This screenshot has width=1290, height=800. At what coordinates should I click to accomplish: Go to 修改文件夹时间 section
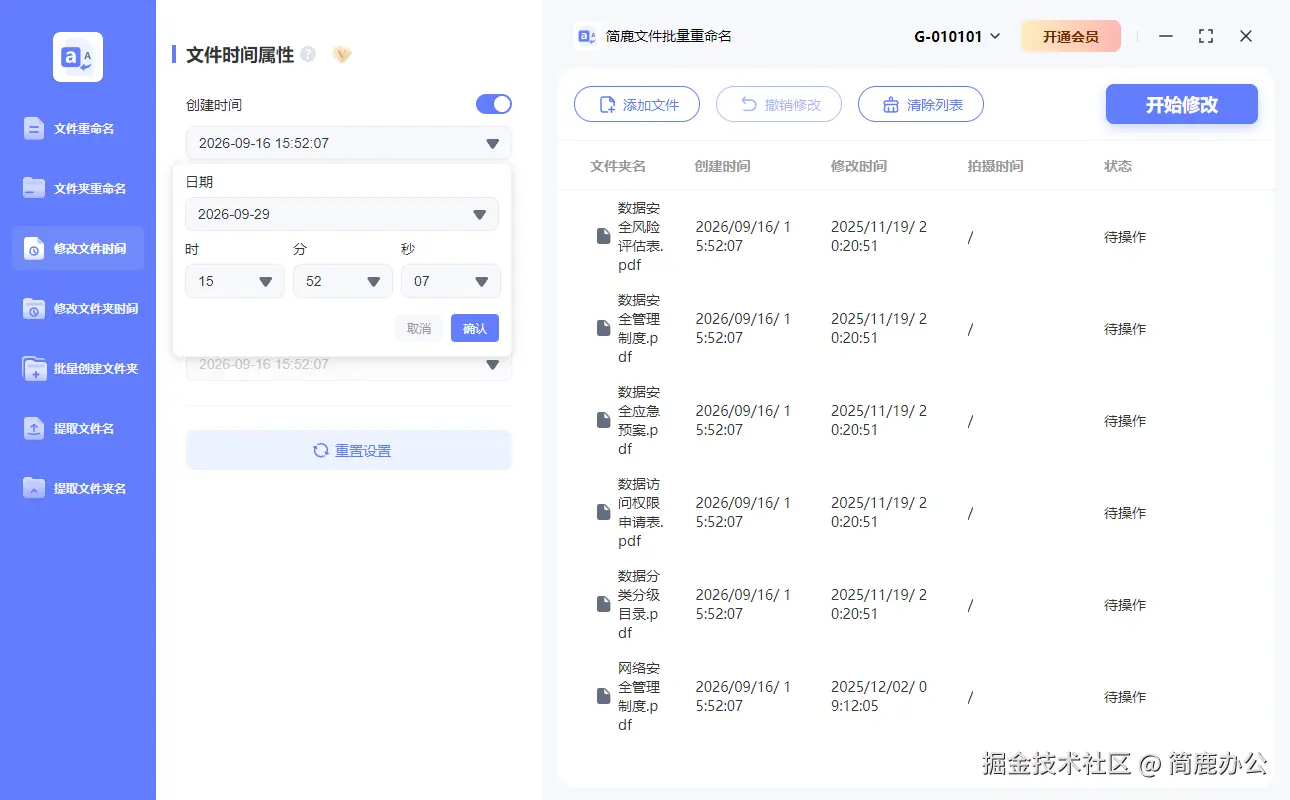coord(78,309)
